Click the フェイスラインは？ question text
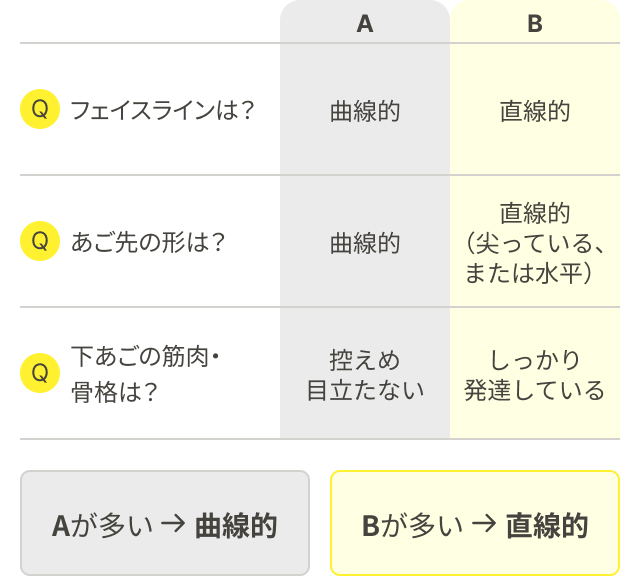 (x=162, y=111)
